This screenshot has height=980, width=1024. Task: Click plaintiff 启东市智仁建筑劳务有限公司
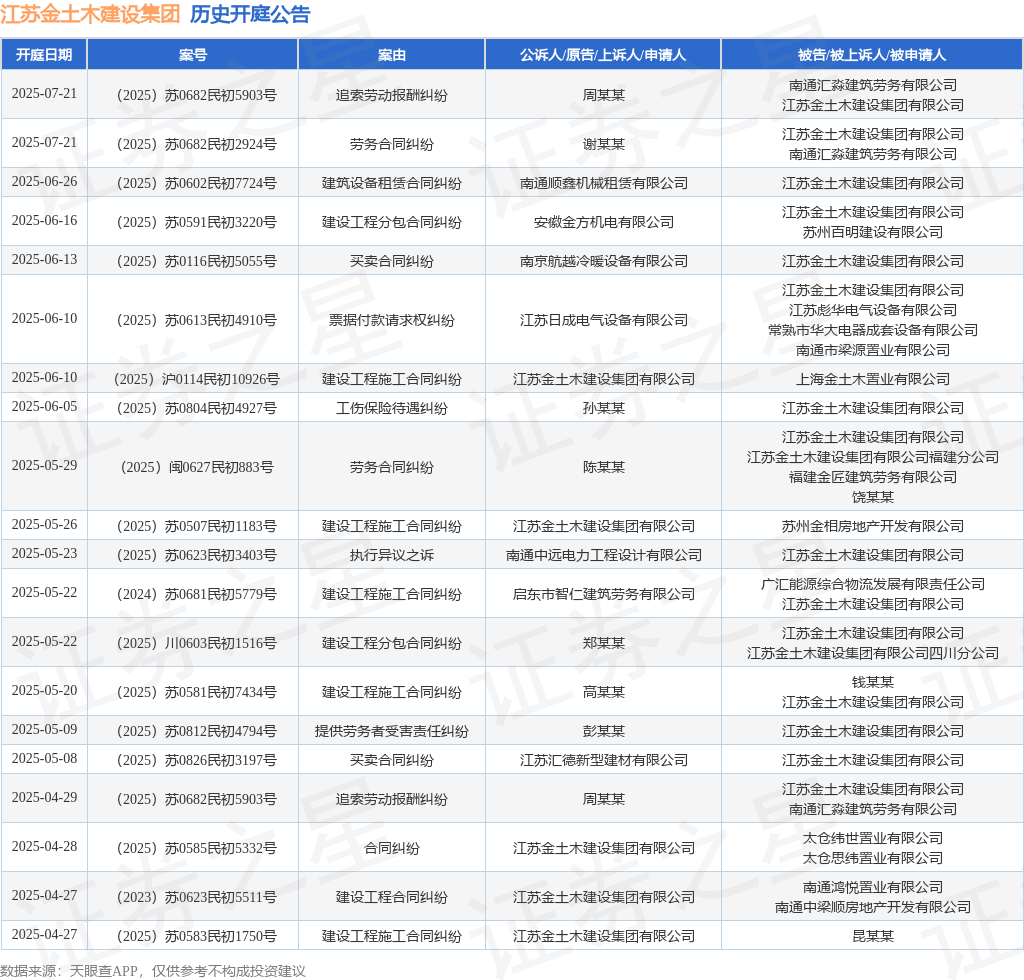click(x=603, y=595)
